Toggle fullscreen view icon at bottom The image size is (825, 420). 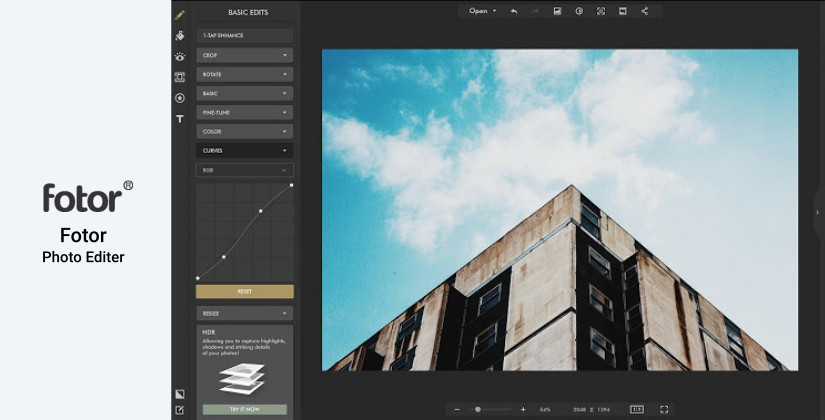(664, 409)
